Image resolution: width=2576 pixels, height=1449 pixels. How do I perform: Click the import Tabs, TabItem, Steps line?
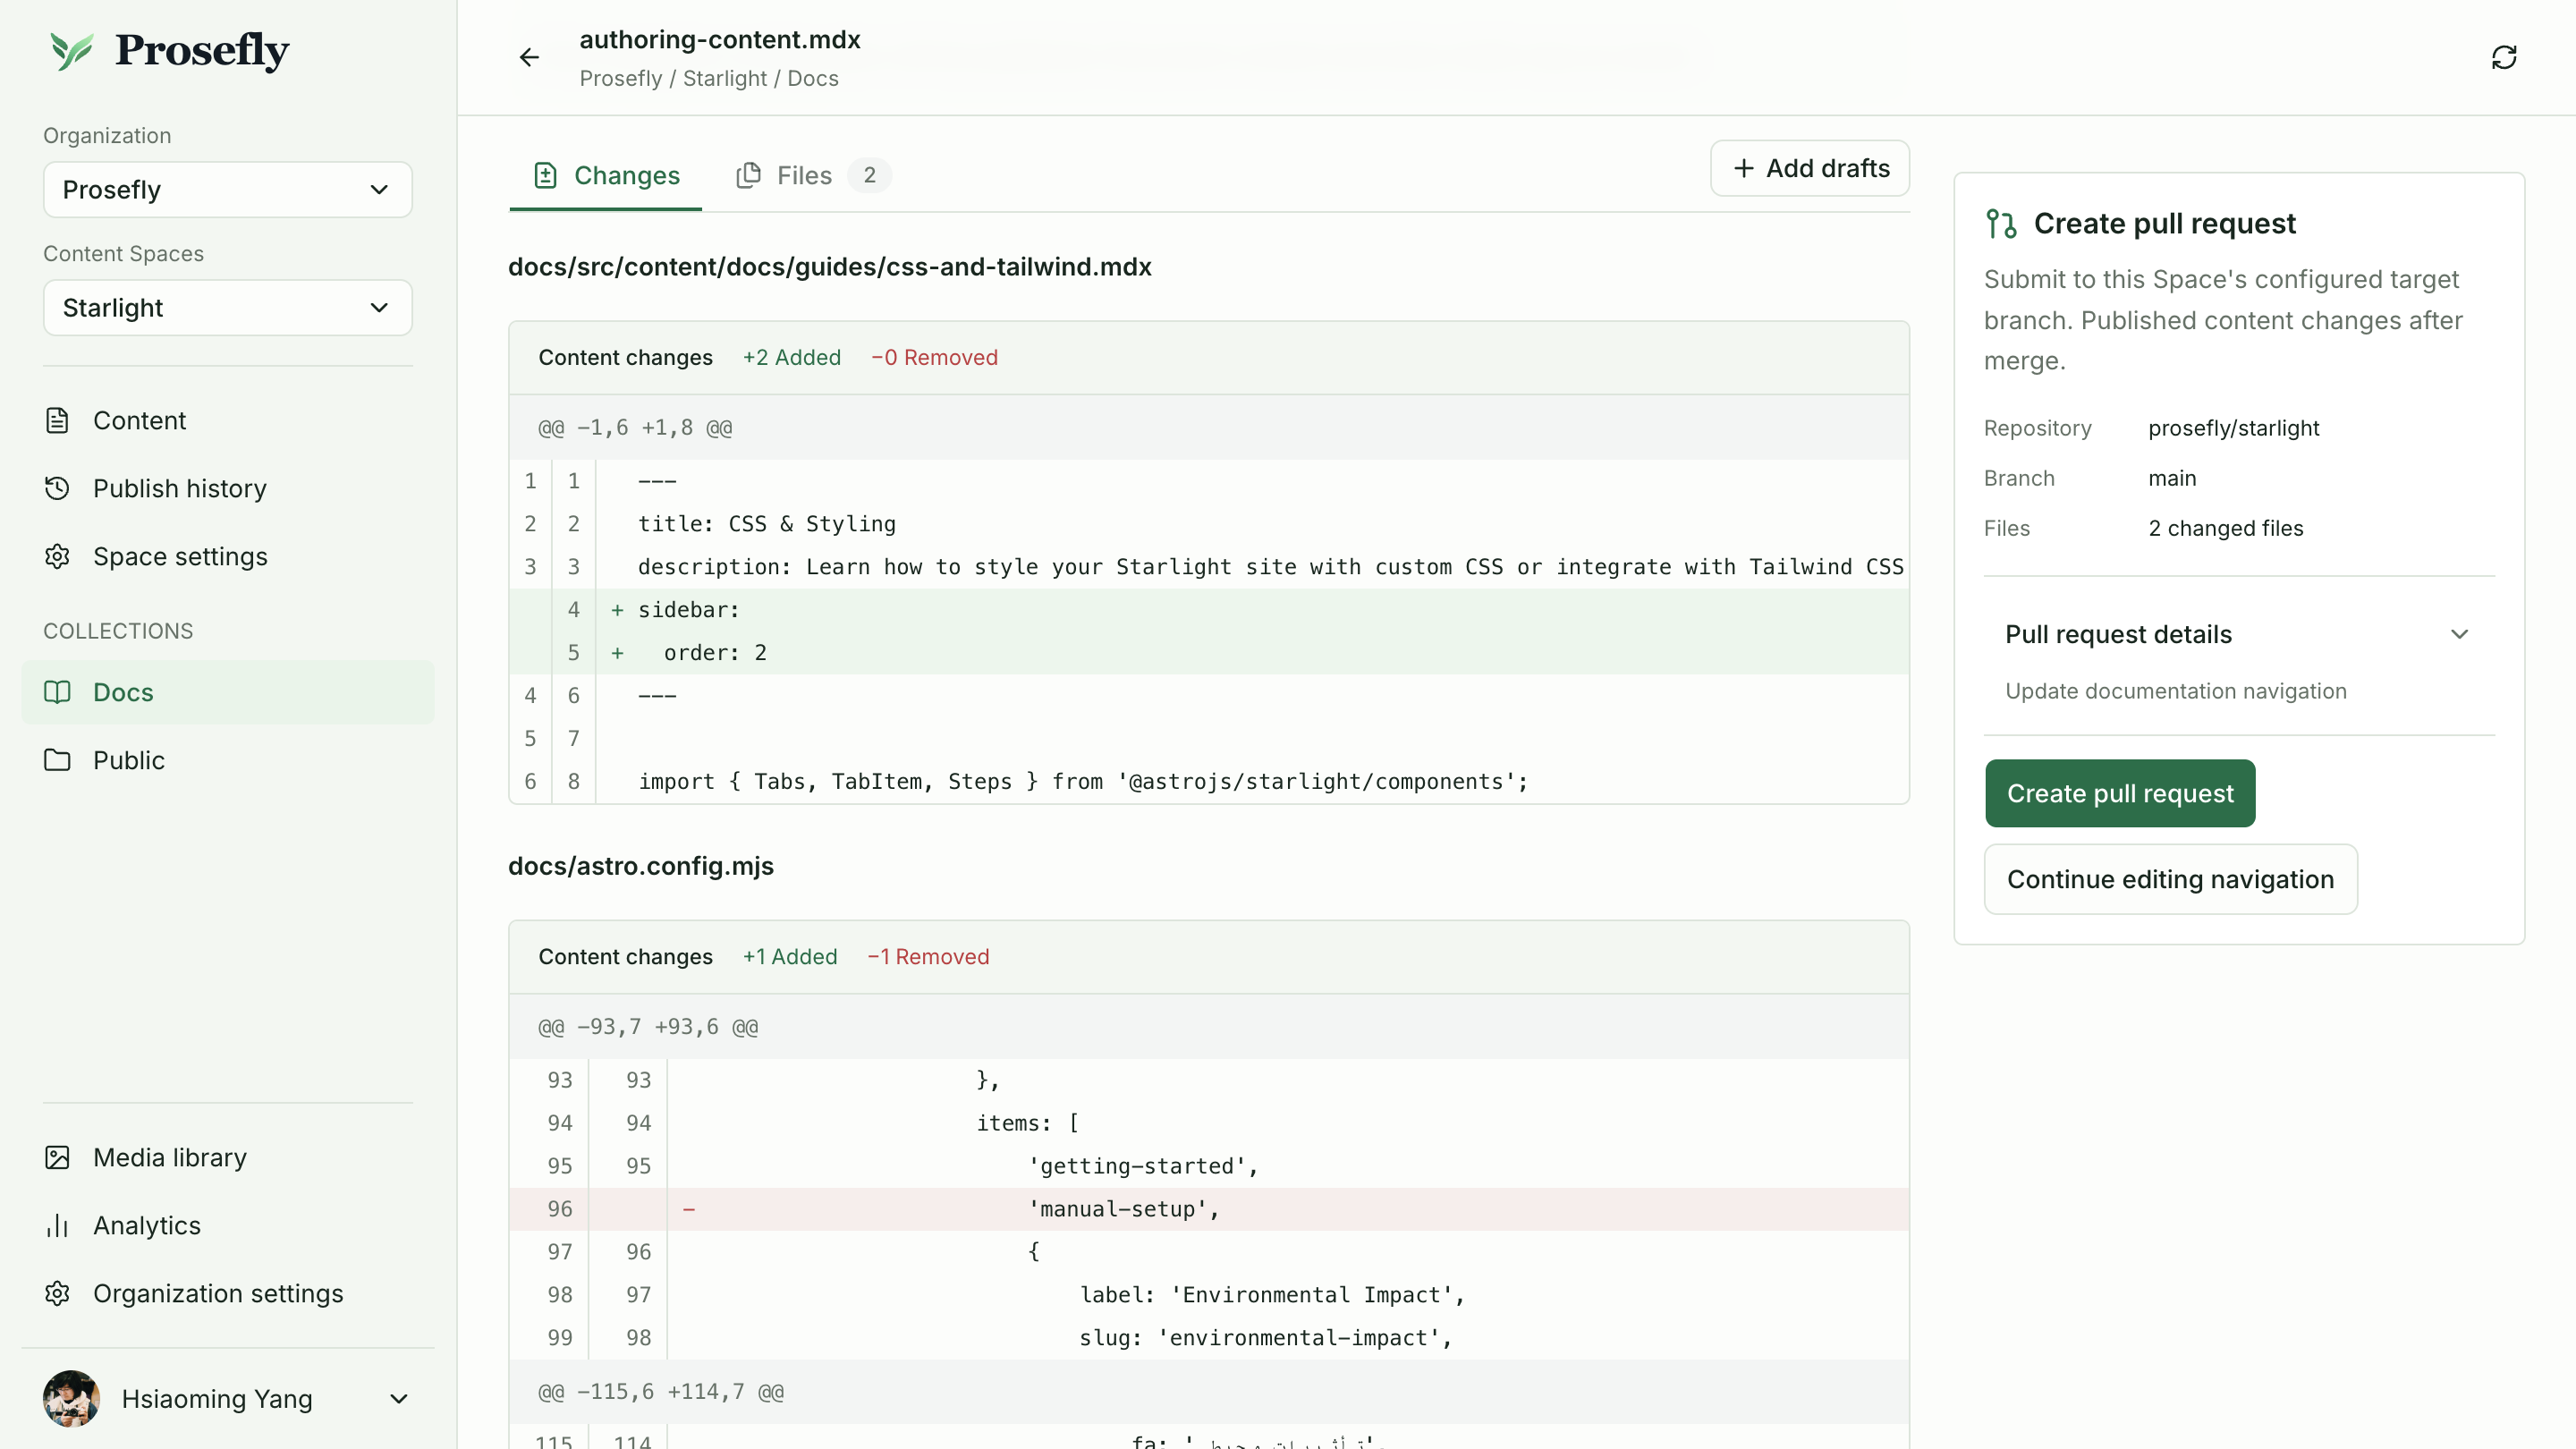tap(1209, 782)
